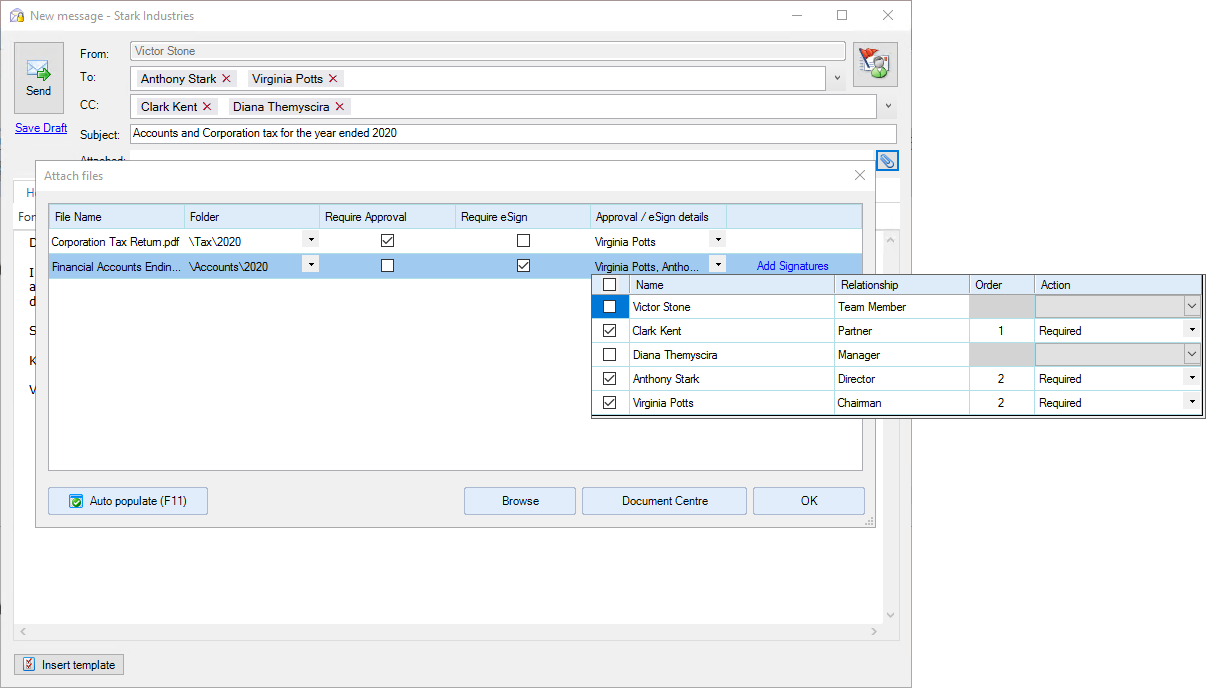
Task: Click the Insert template button
Action: point(69,665)
